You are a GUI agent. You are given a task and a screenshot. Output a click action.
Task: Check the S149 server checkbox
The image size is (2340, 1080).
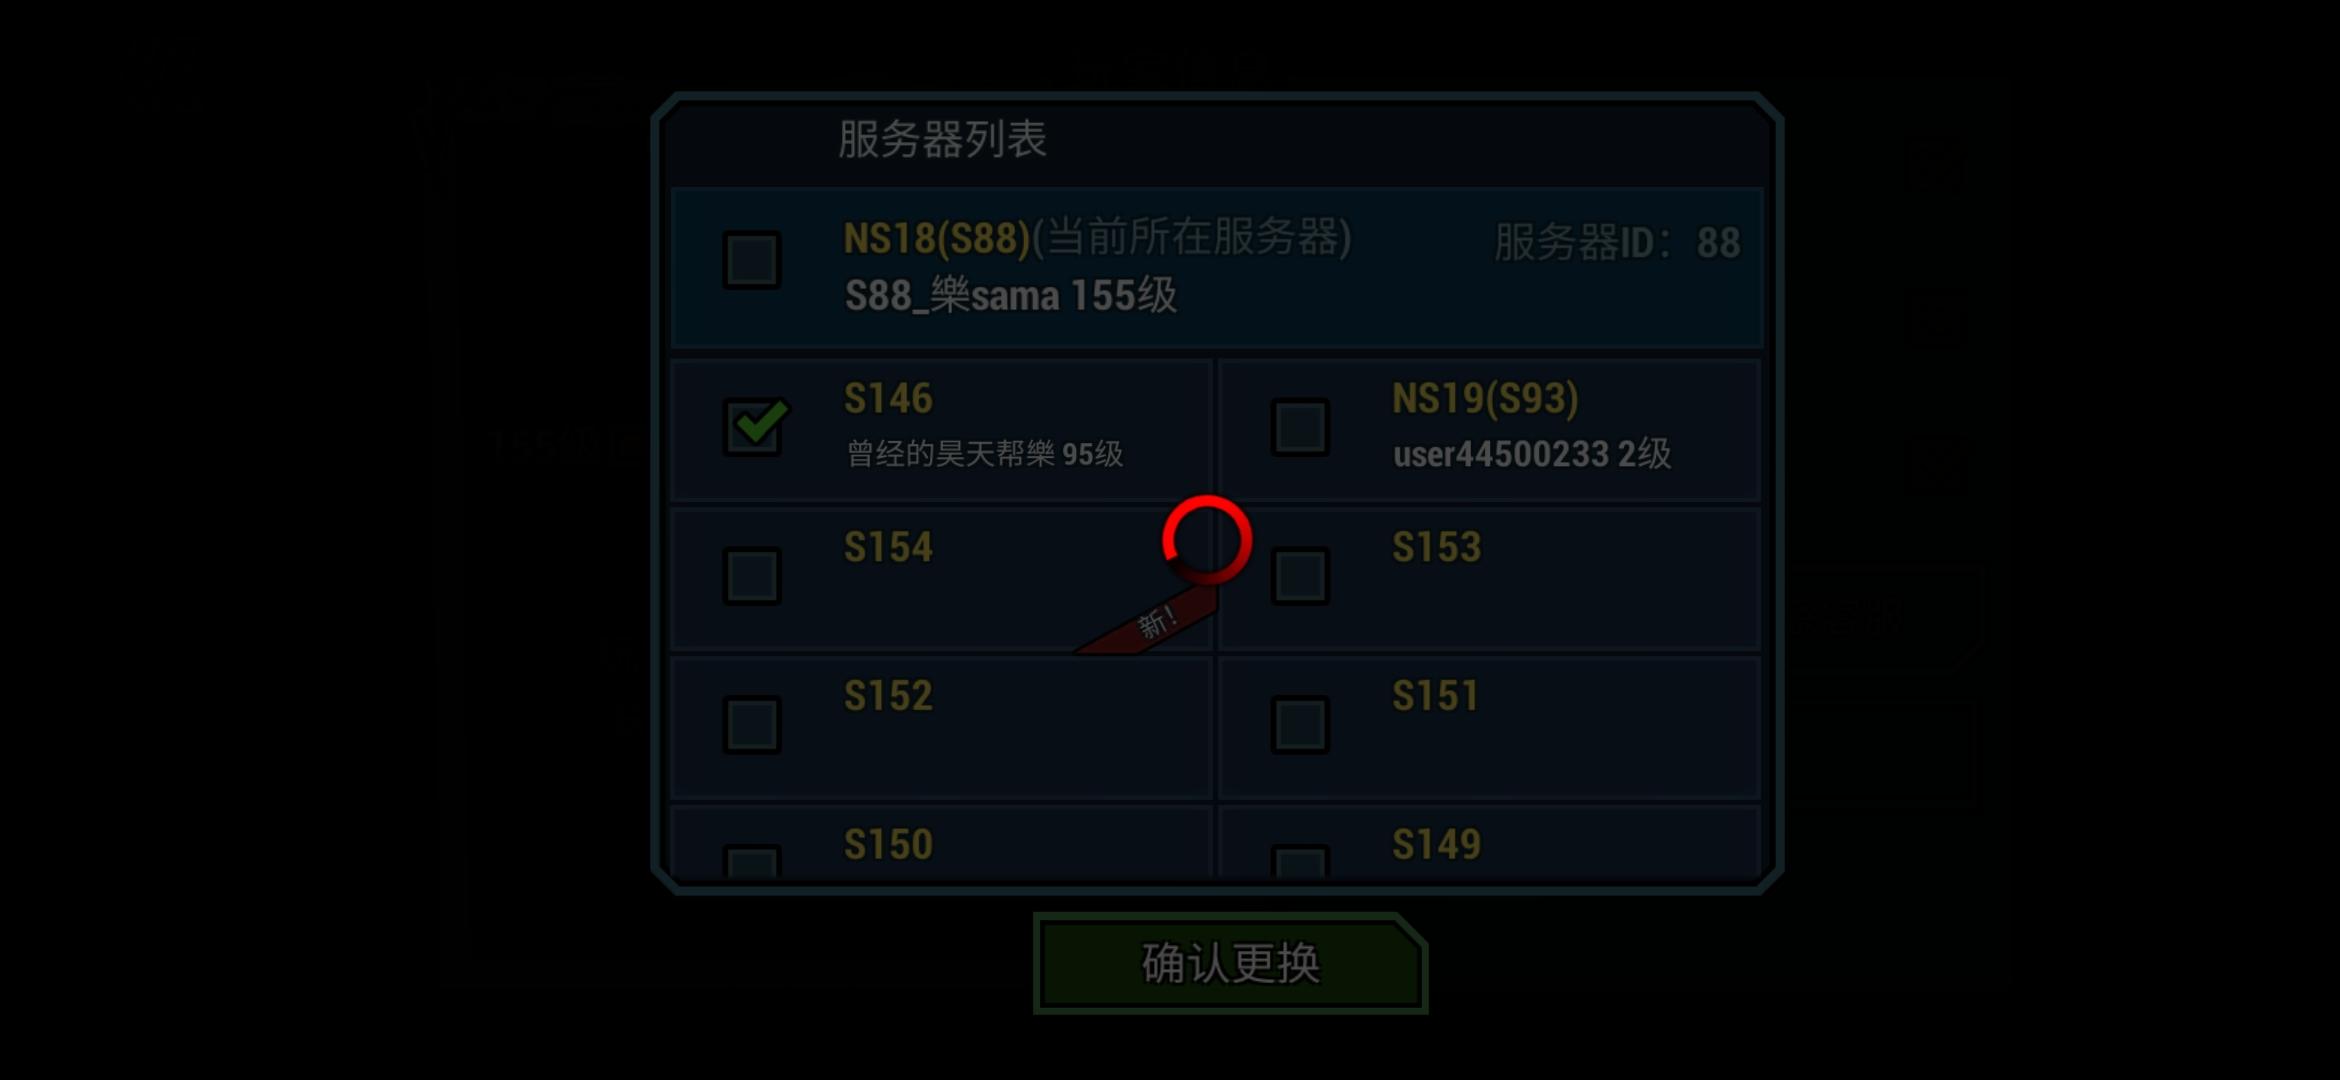(1300, 862)
